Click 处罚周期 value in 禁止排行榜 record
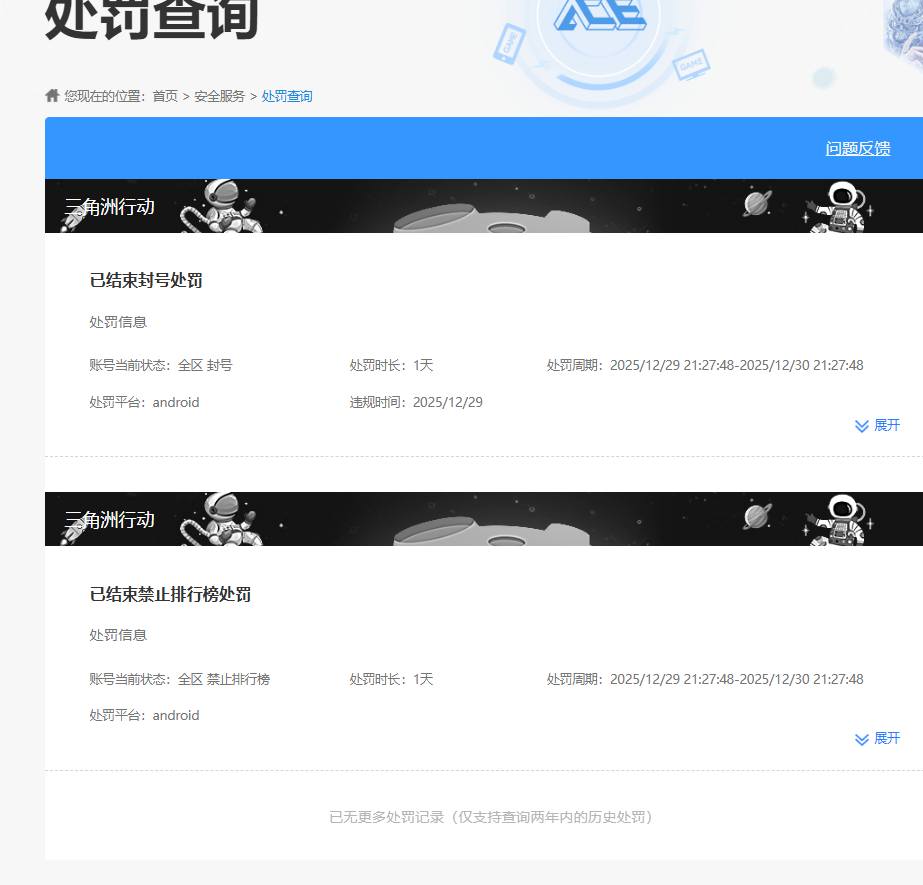The image size is (923, 885). 736,679
